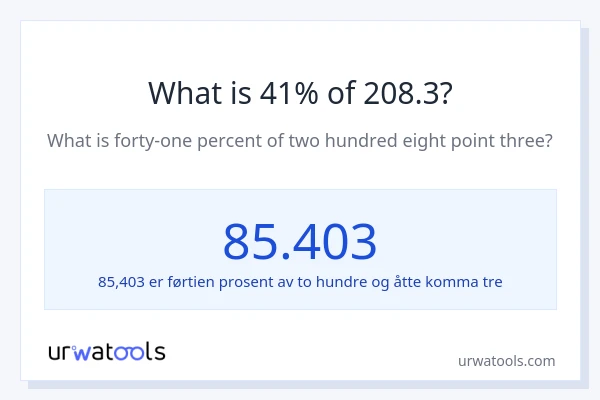Click 'to hundre og åtte' in Norwegian text

pyautogui.click(x=369, y=282)
